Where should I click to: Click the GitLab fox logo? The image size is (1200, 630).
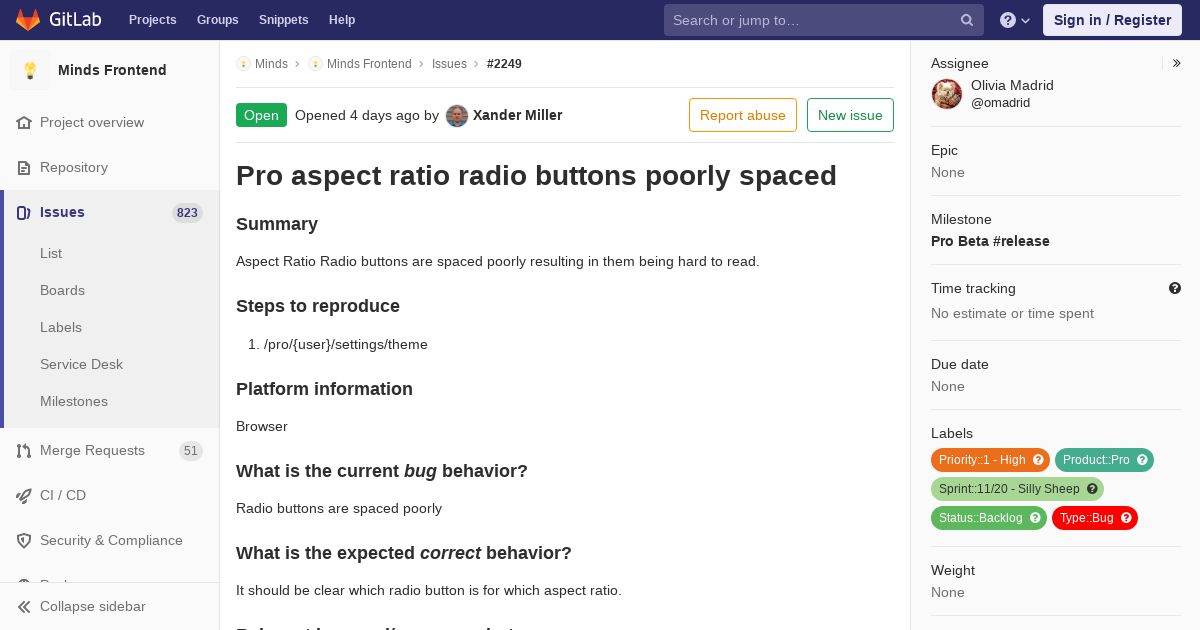click(x=28, y=19)
